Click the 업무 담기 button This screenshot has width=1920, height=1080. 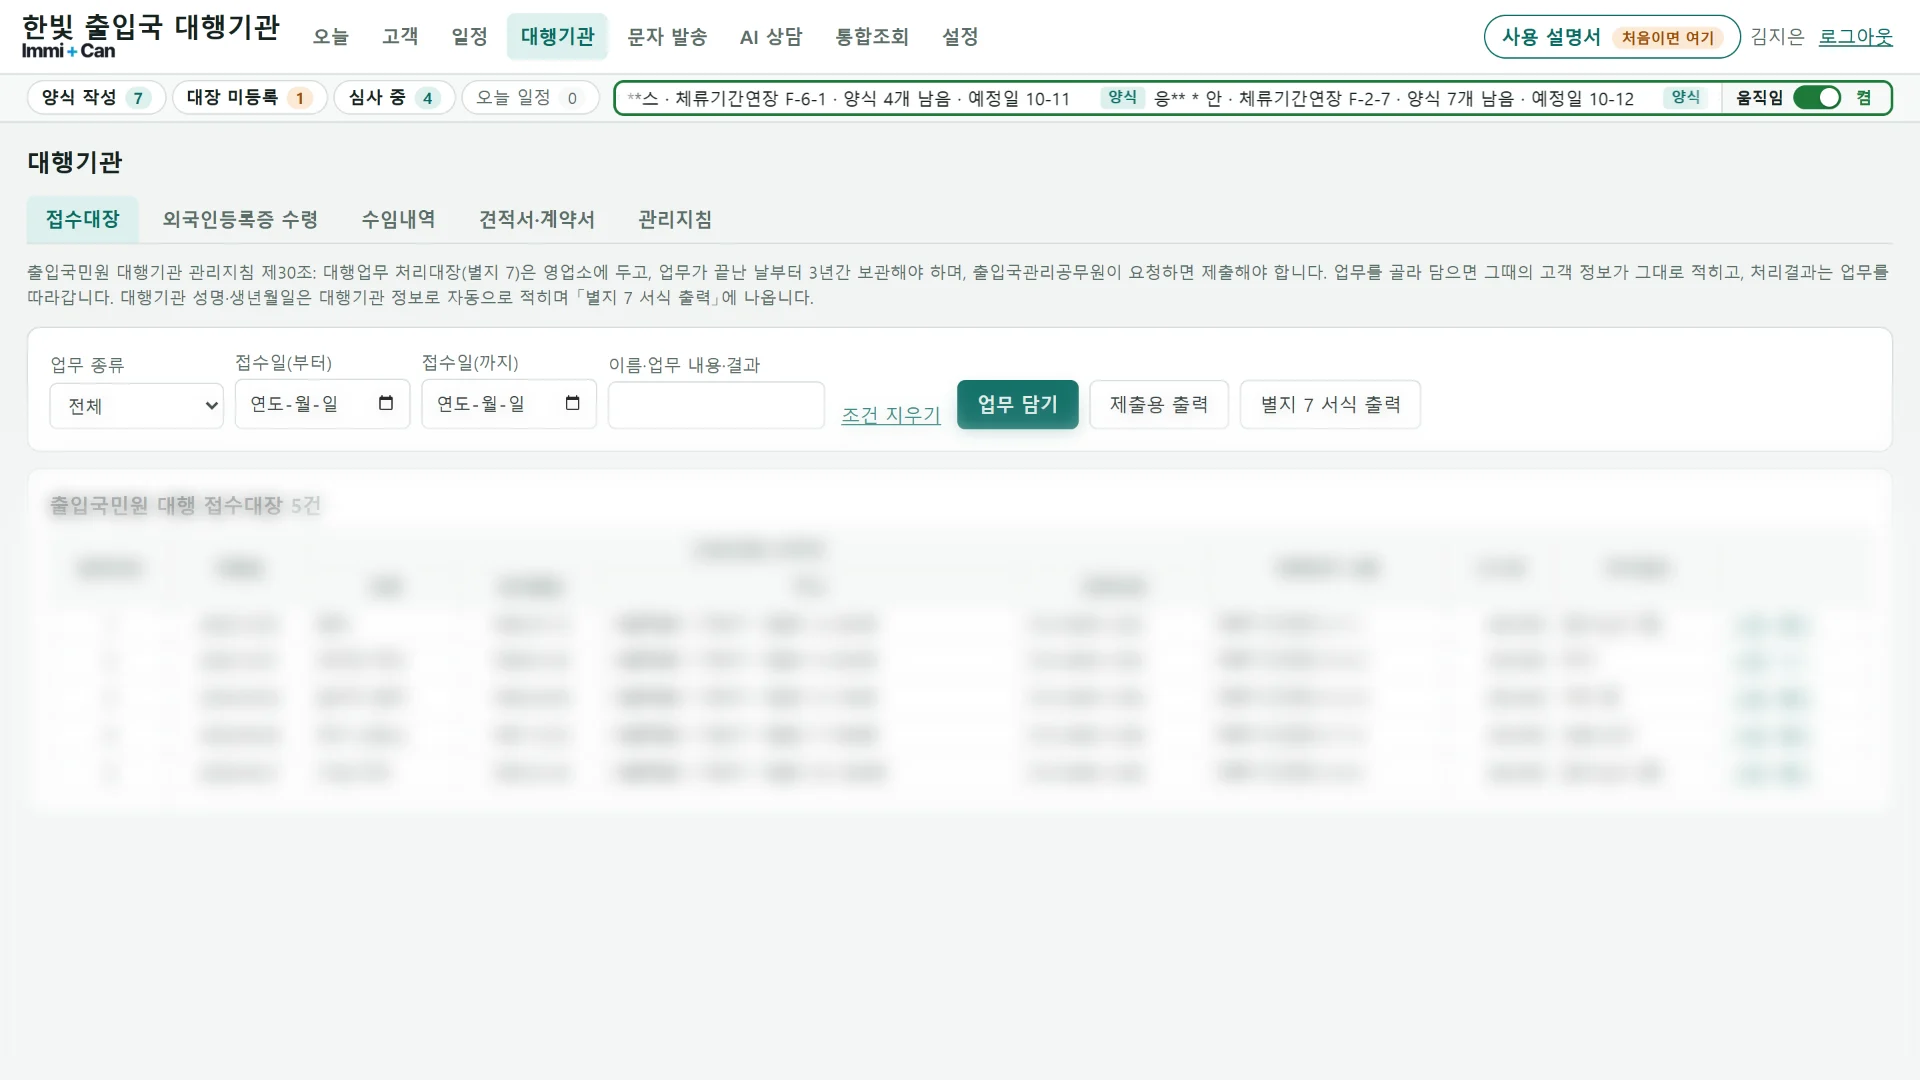[x=1017, y=404]
